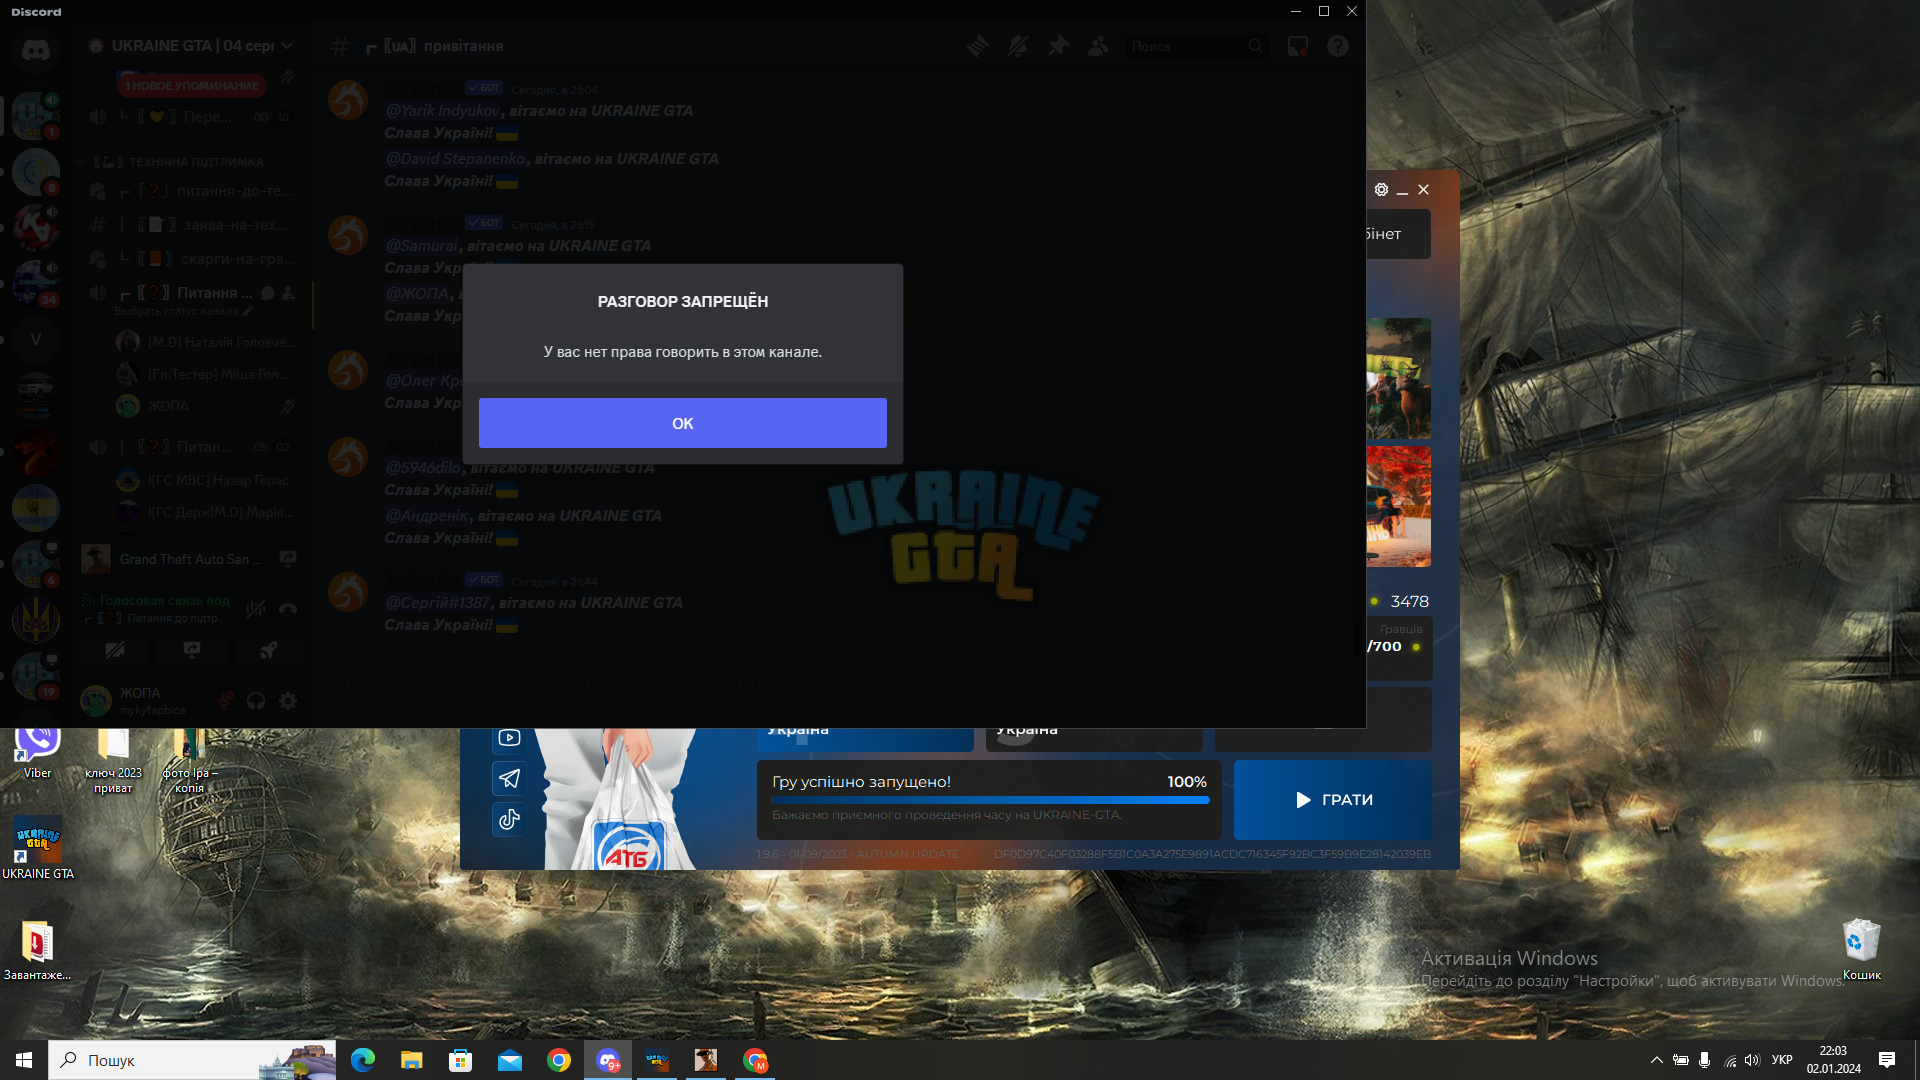Click the @David Stepanenko mention
The height and width of the screenshot is (1080, 1920).
point(455,159)
